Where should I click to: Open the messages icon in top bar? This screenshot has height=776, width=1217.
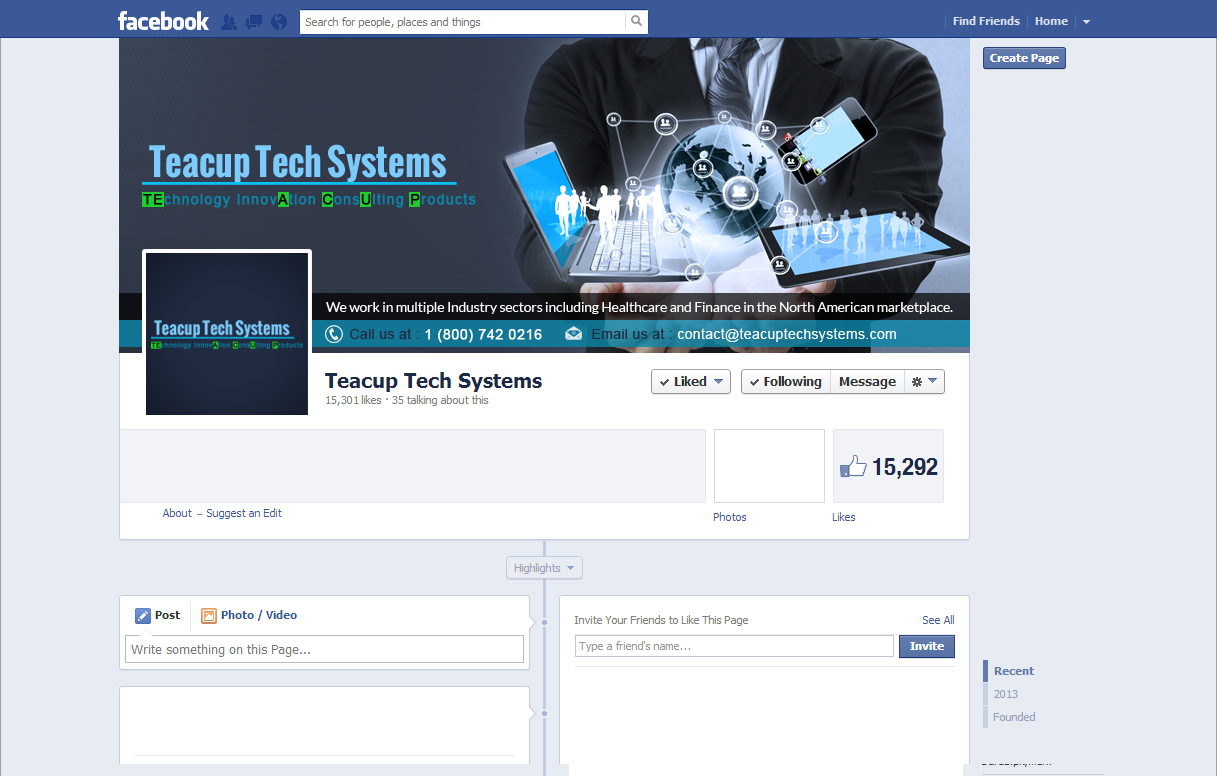pyautogui.click(x=253, y=20)
